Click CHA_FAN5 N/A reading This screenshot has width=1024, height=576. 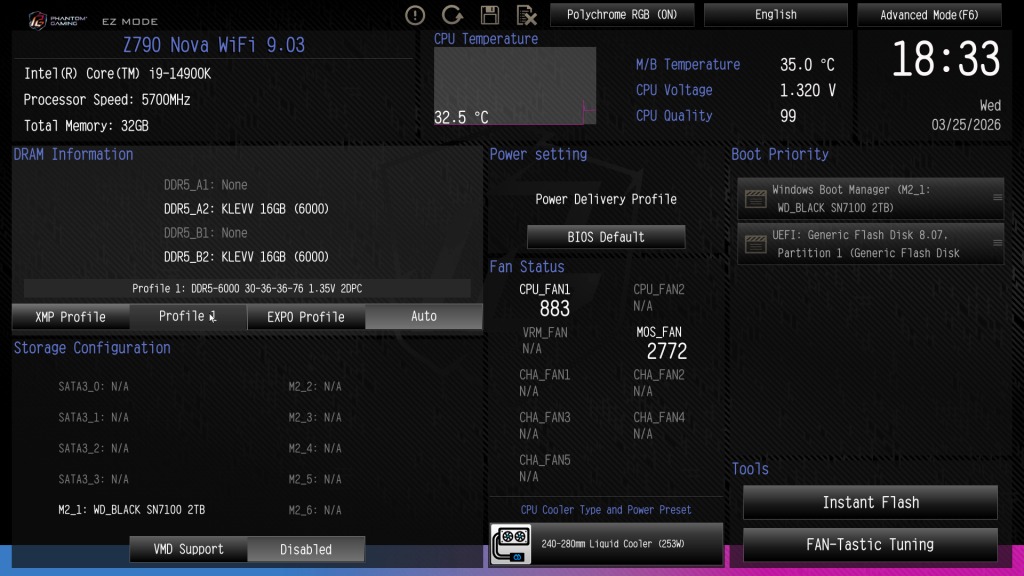pos(529,477)
